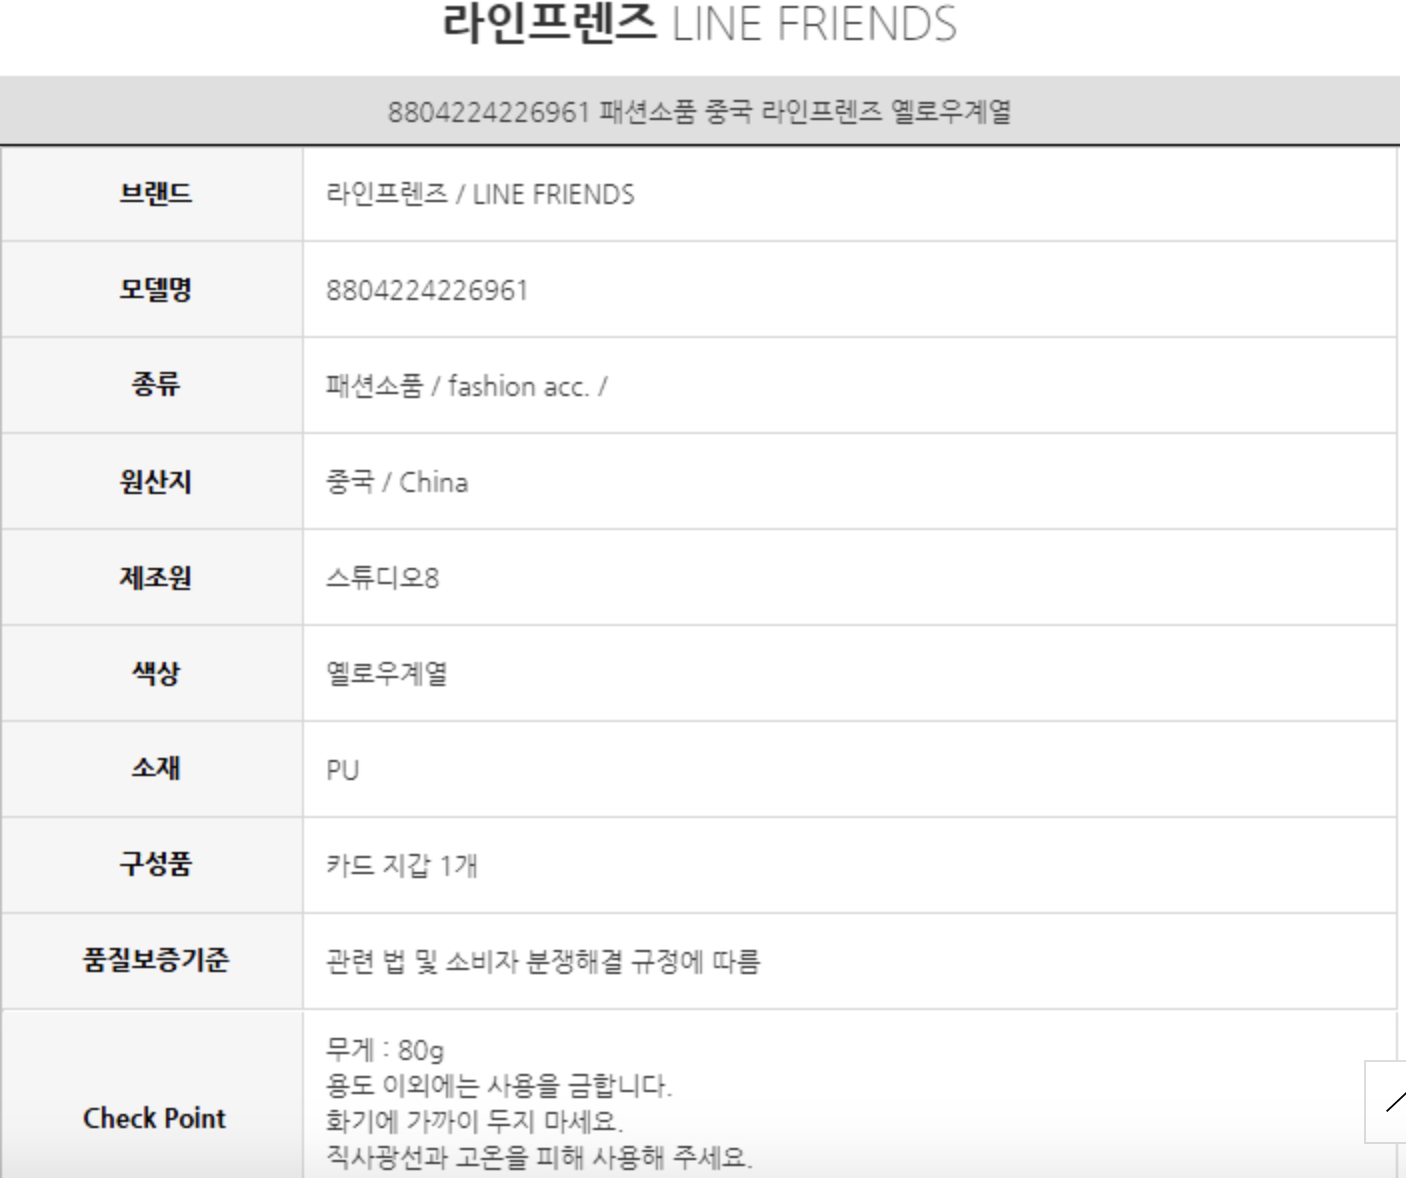Click model number 8804224226961 in the table
The image size is (1406, 1178).
(427, 290)
